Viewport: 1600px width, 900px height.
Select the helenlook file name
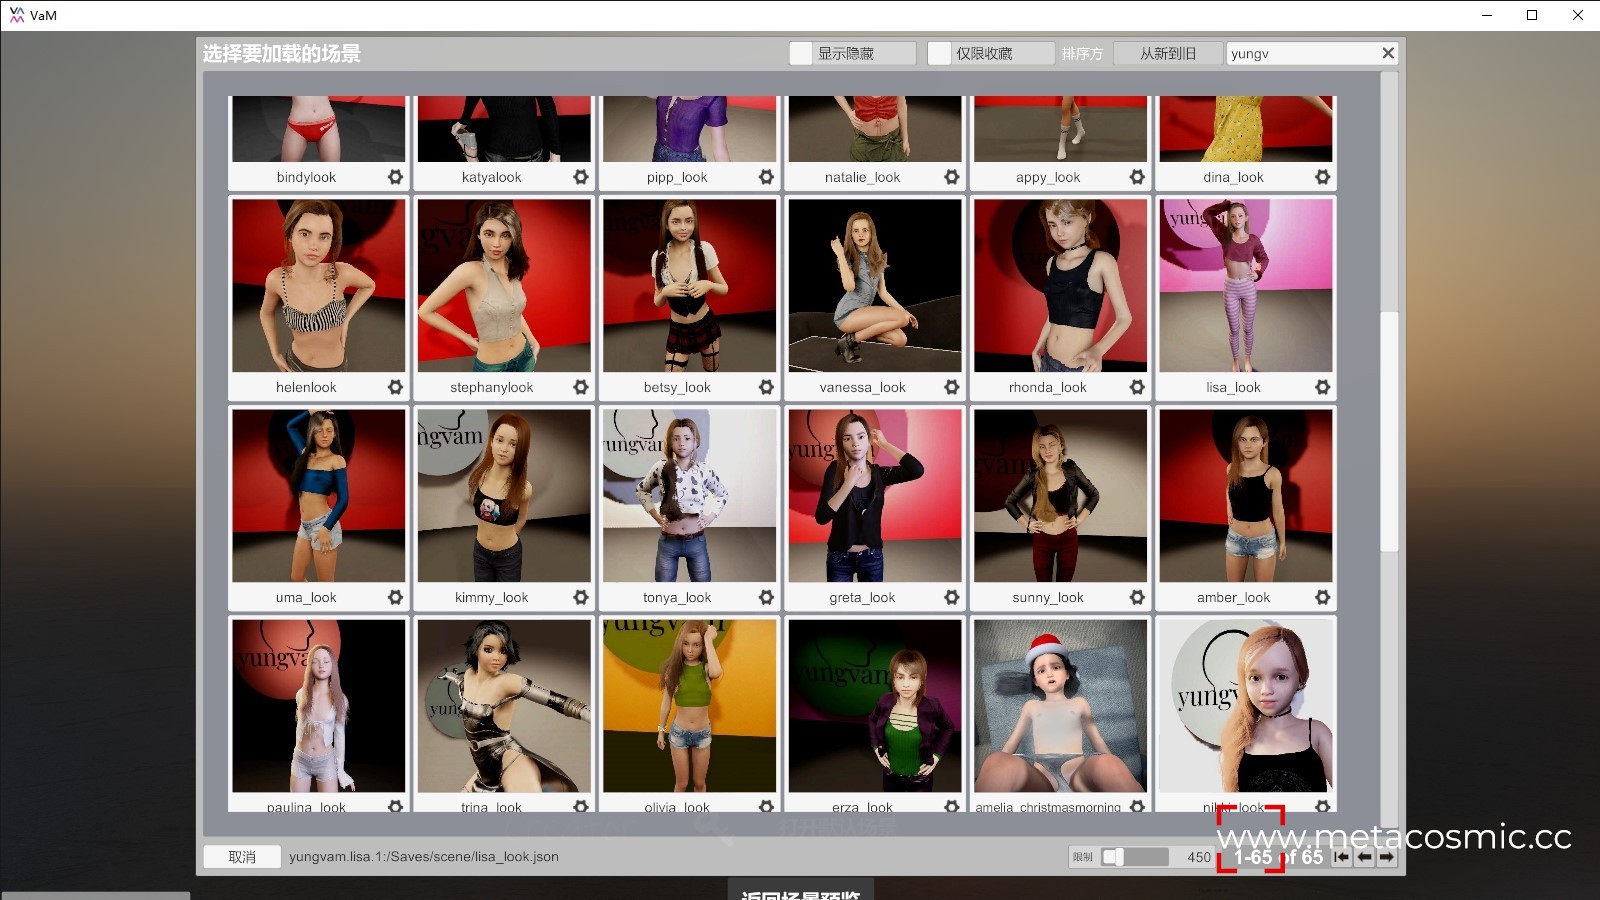click(x=306, y=387)
